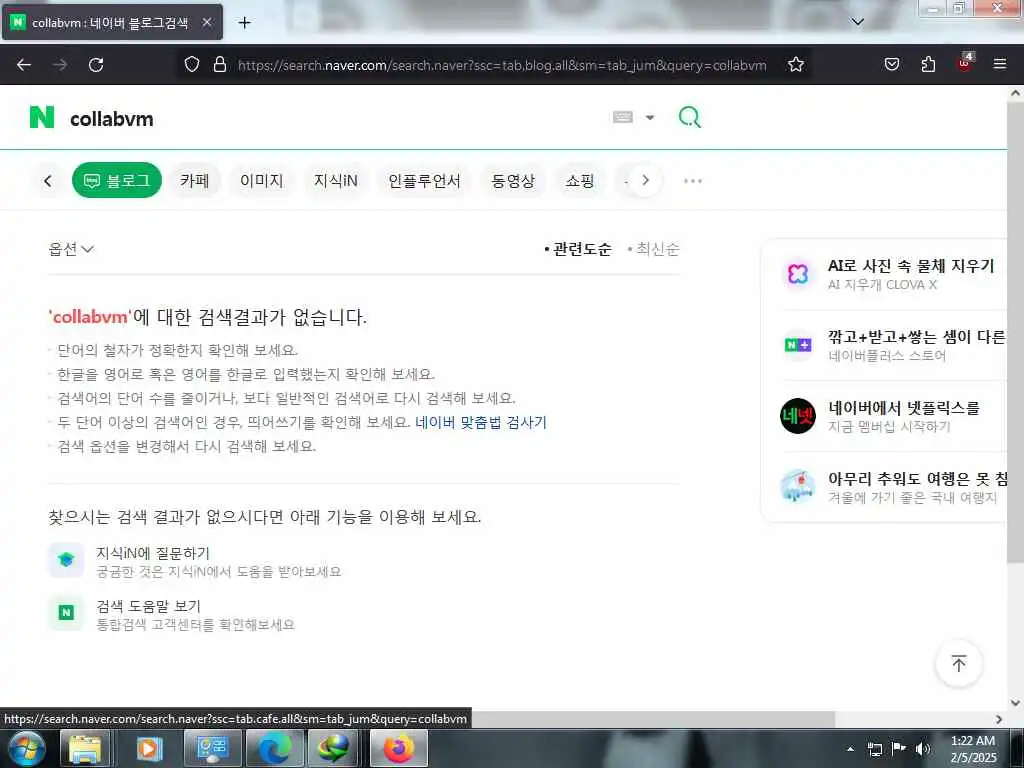Image resolution: width=1024 pixels, height=768 pixels.
Task: Open Microsoft Edge from taskbar
Action: [x=275, y=748]
